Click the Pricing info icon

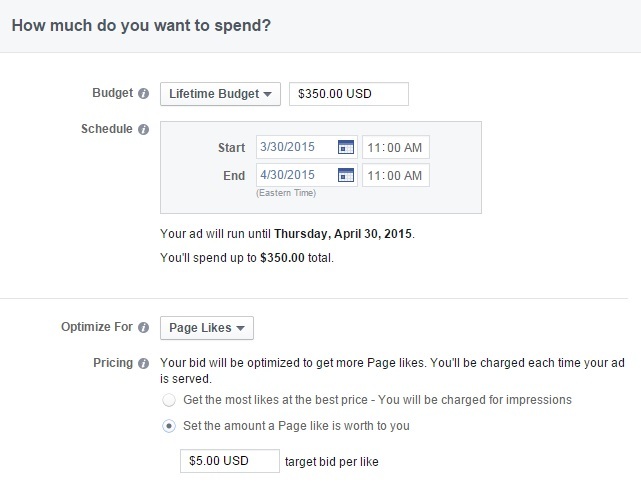pyautogui.click(x=143, y=363)
